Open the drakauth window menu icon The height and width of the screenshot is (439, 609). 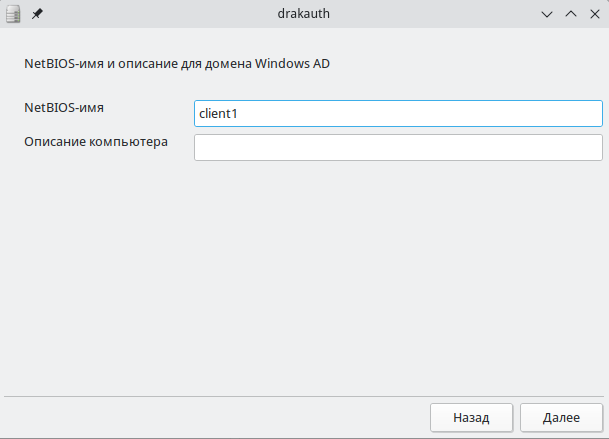pos(14,14)
